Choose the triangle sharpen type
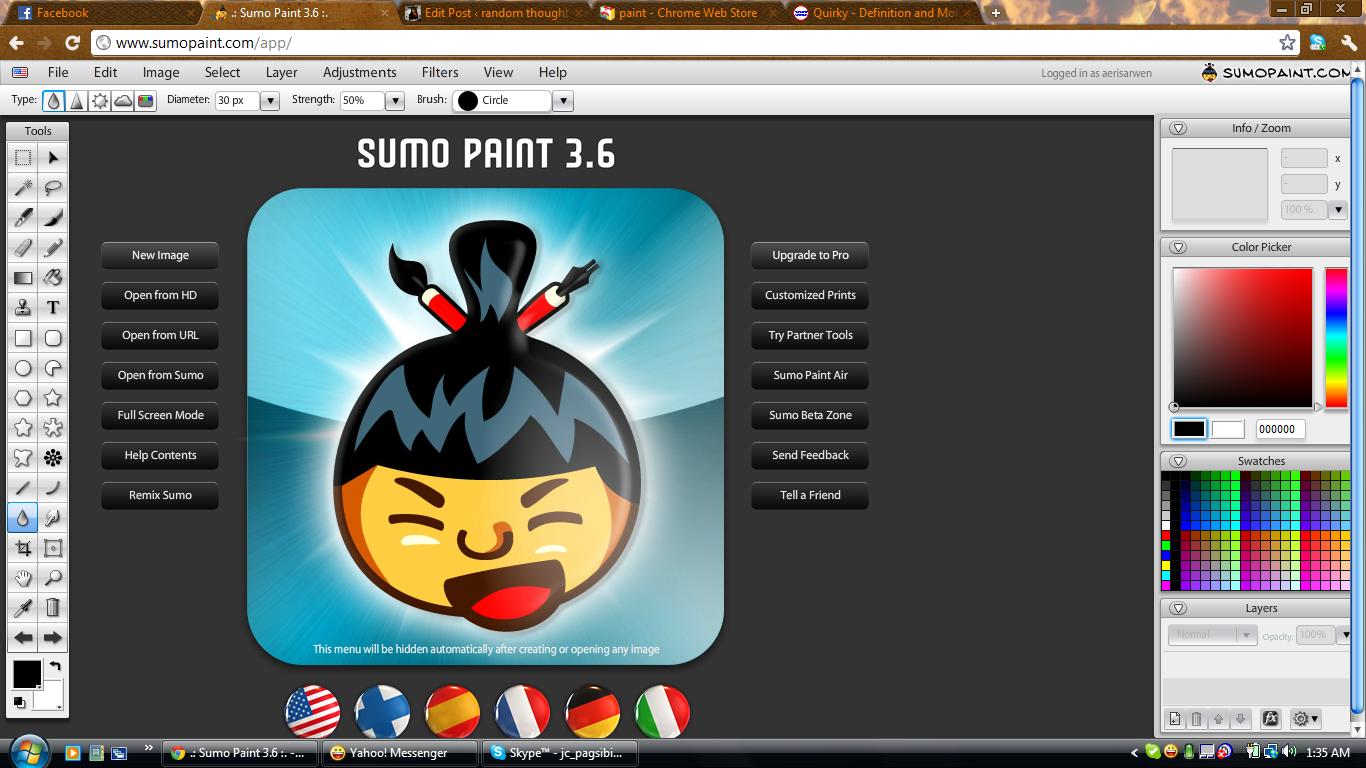The width and height of the screenshot is (1366, 768). pyautogui.click(x=77, y=101)
